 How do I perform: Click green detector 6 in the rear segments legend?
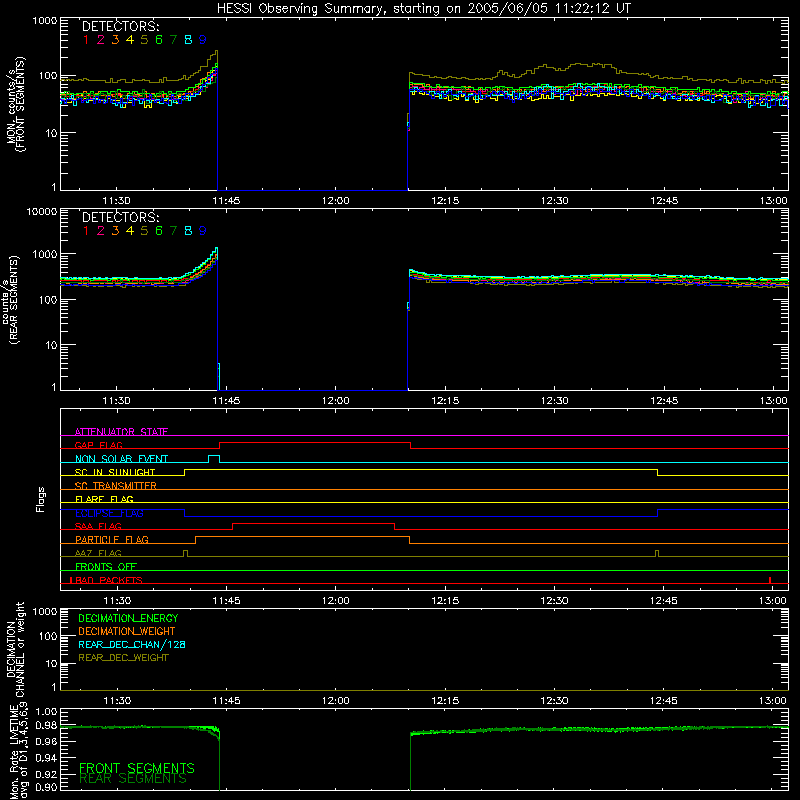click(159, 231)
